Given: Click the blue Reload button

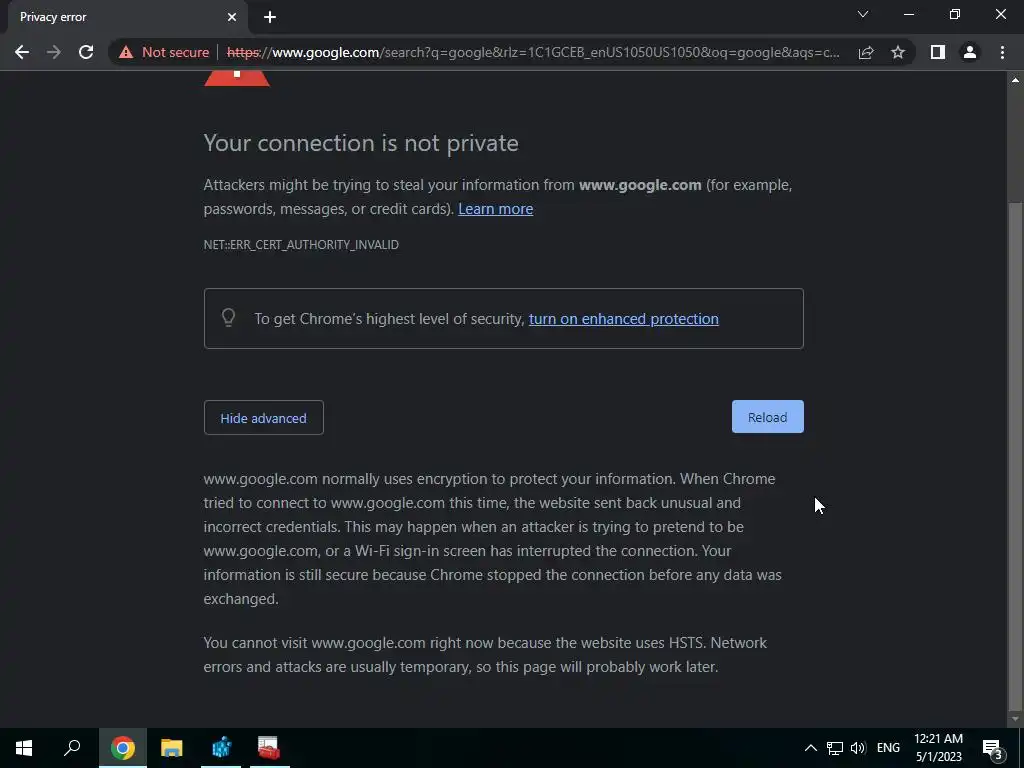Looking at the screenshot, I should 767,417.
